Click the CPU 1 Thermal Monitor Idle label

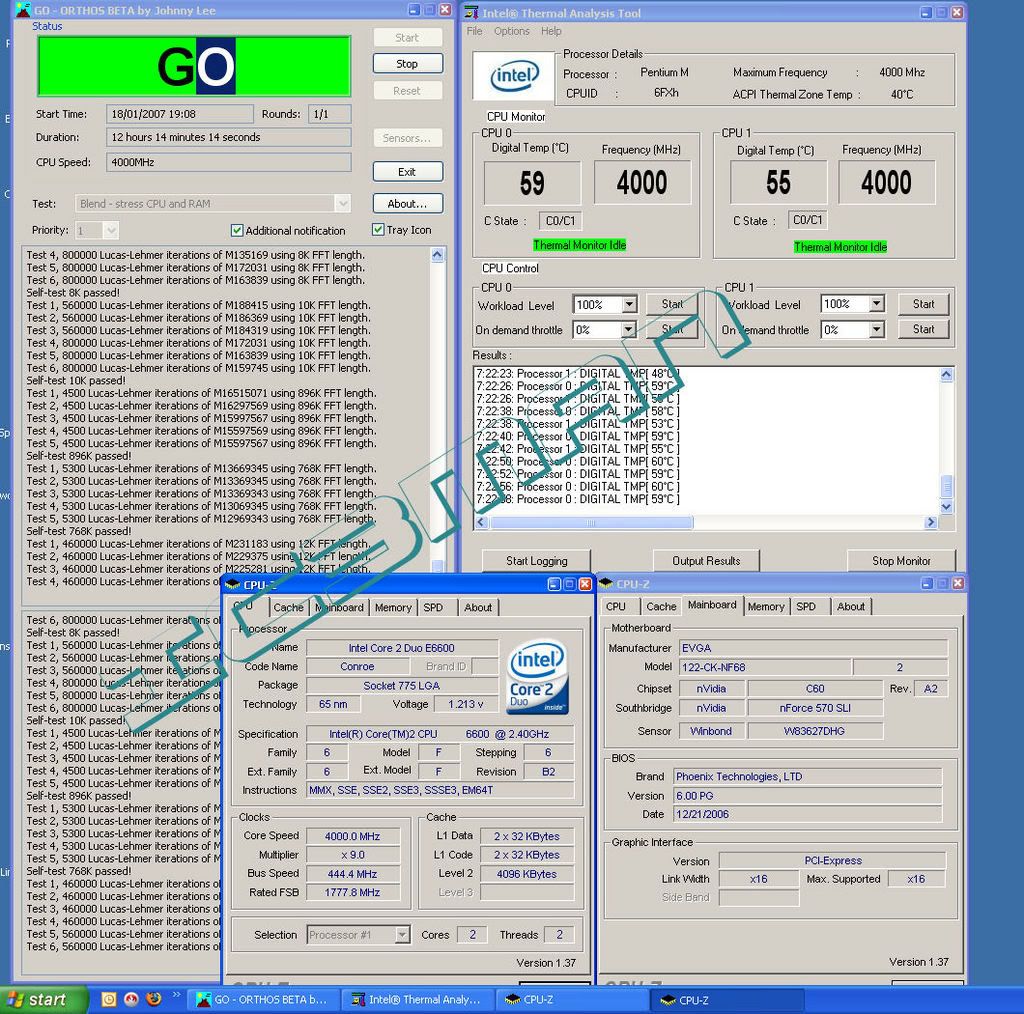coord(840,247)
